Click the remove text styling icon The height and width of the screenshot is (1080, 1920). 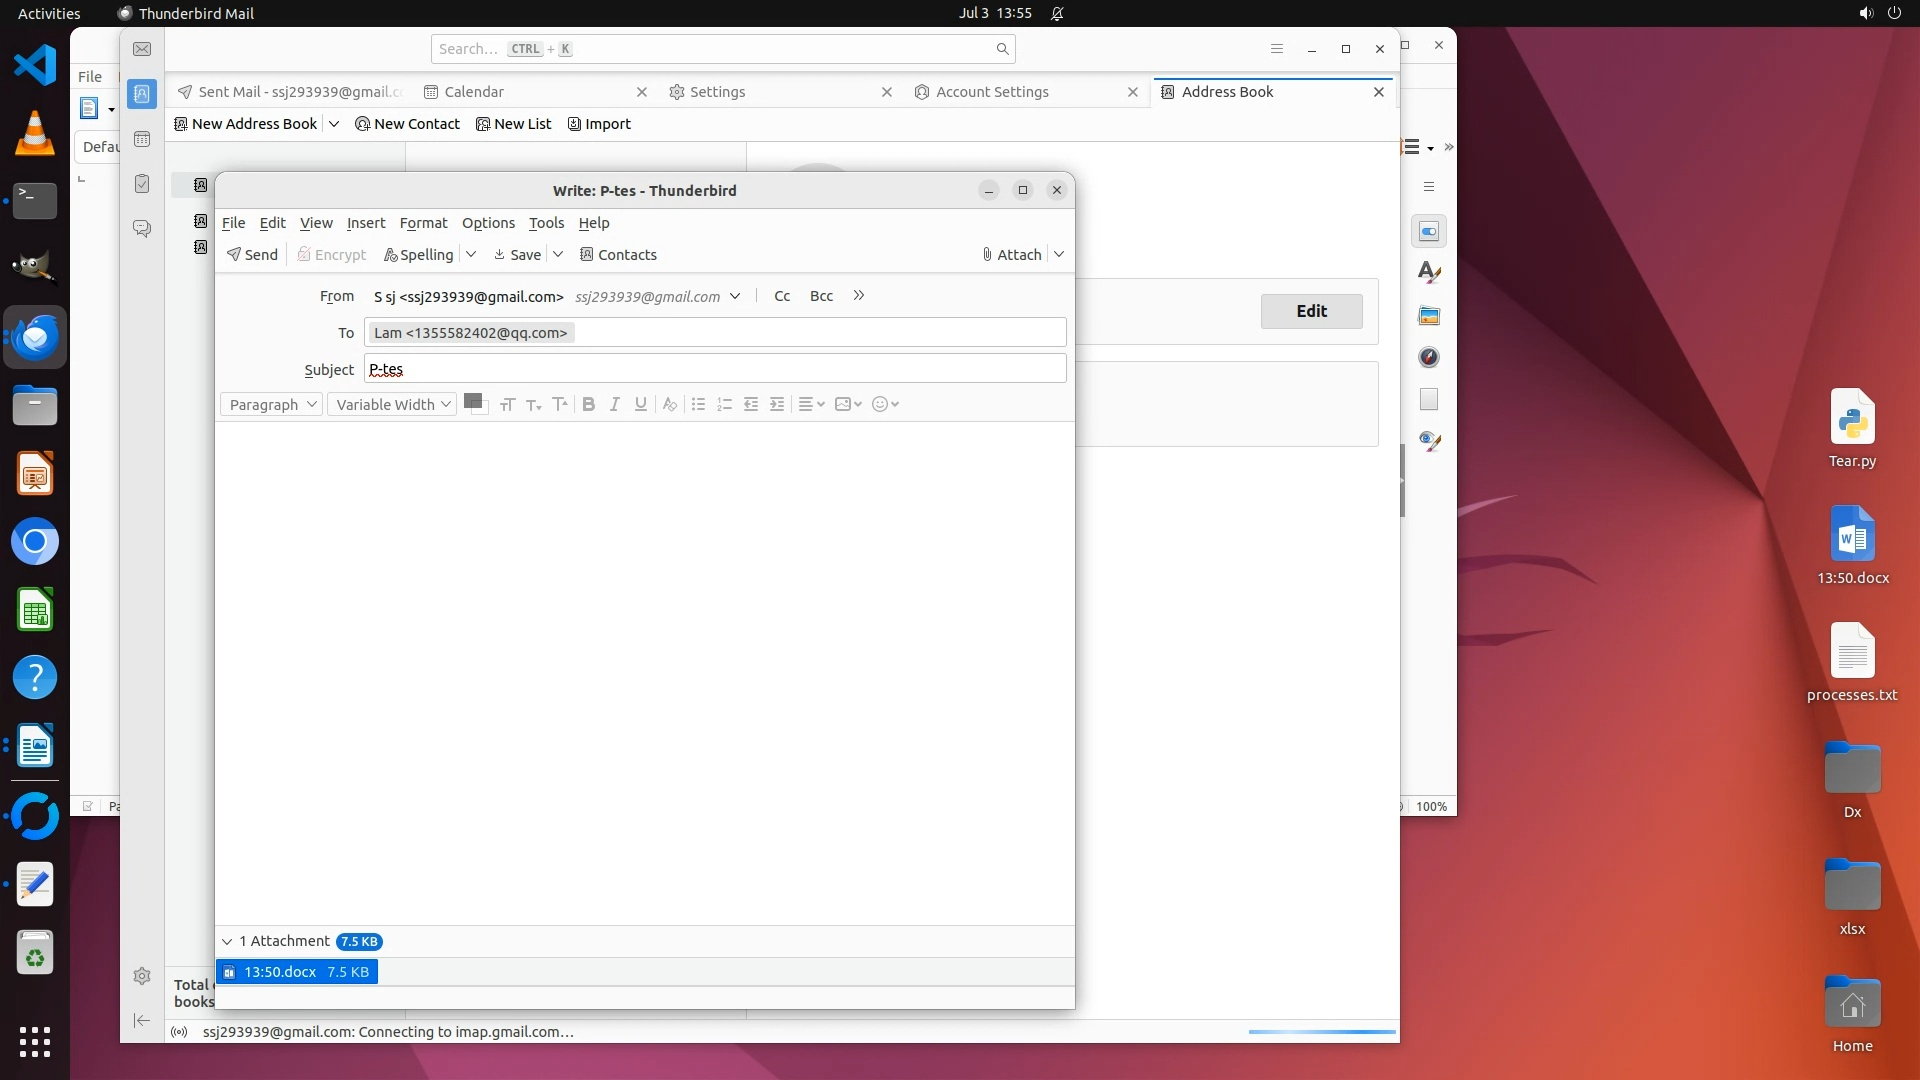670,404
